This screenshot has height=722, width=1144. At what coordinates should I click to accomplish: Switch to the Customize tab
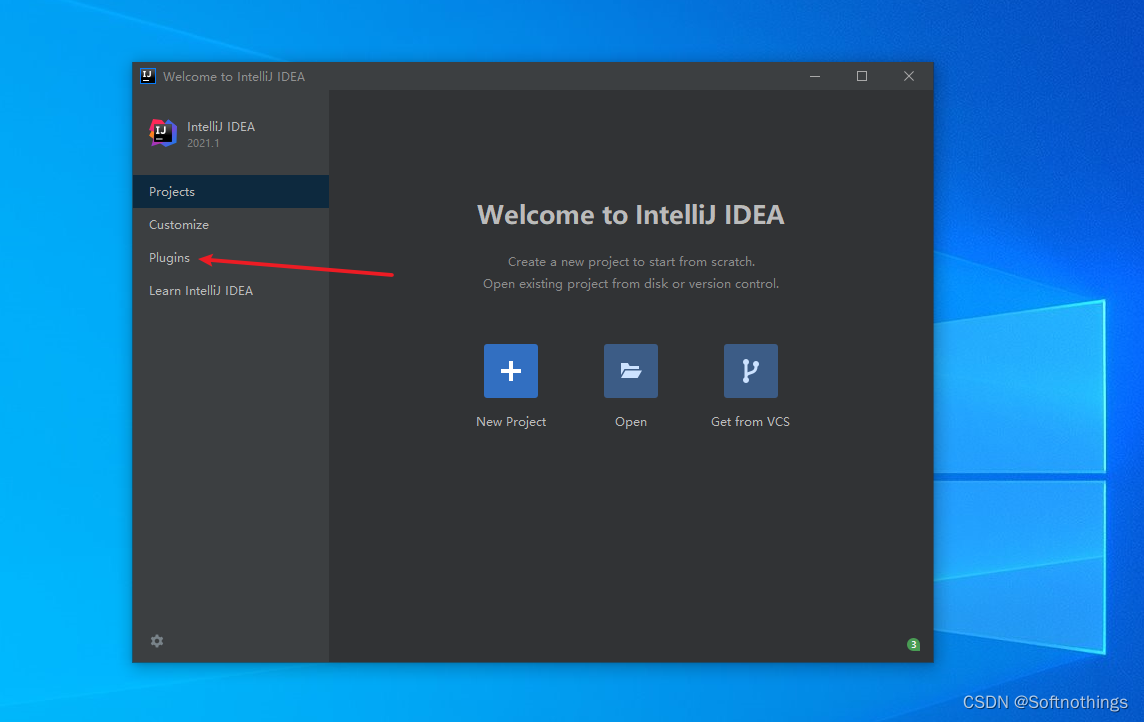click(231, 225)
